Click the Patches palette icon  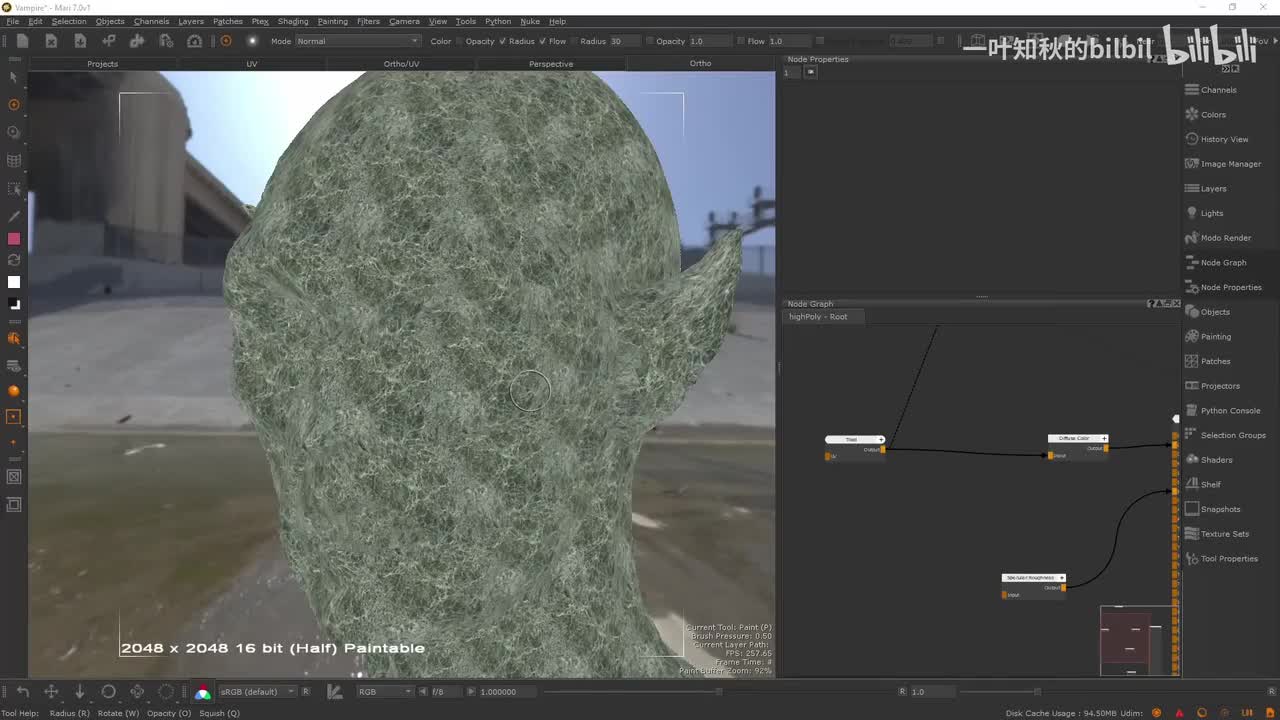click(x=1192, y=361)
